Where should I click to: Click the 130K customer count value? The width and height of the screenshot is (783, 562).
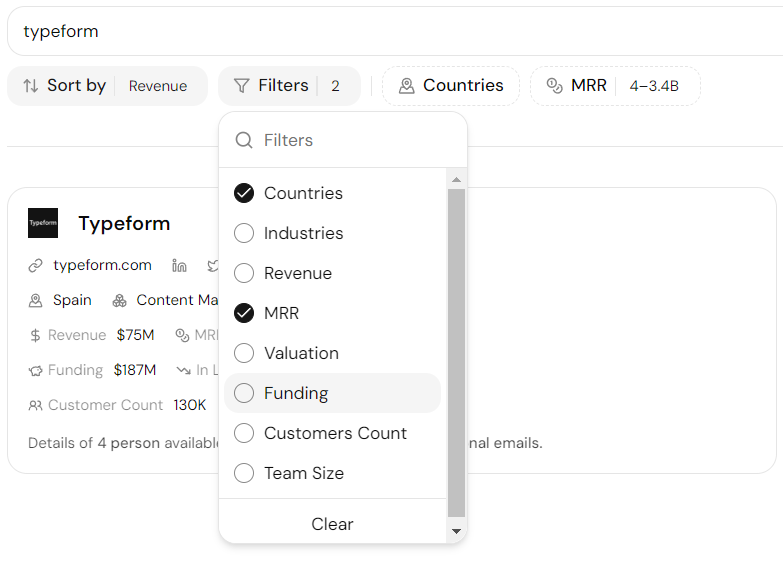click(x=190, y=405)
